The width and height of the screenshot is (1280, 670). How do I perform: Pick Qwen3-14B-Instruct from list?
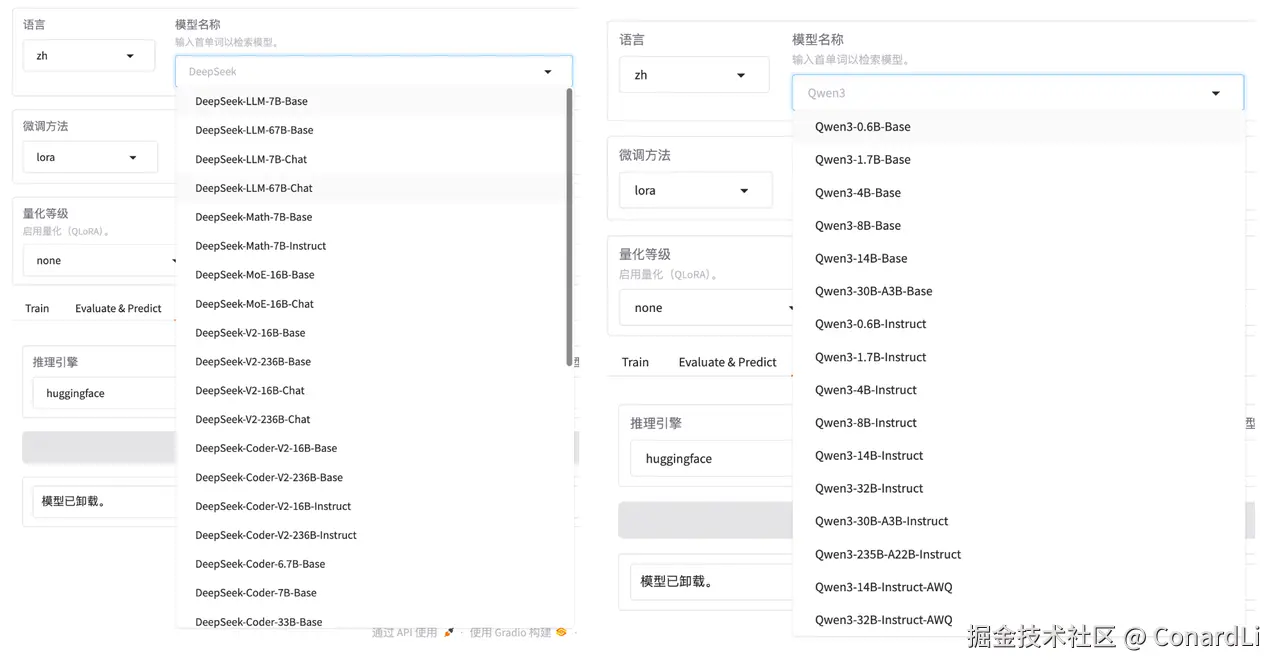point(1018,456)
